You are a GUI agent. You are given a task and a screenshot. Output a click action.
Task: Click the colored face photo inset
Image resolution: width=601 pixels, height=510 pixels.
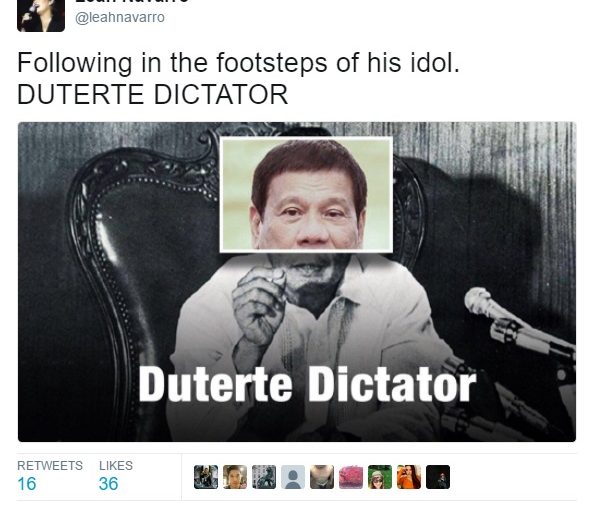[x=306, y=195]
